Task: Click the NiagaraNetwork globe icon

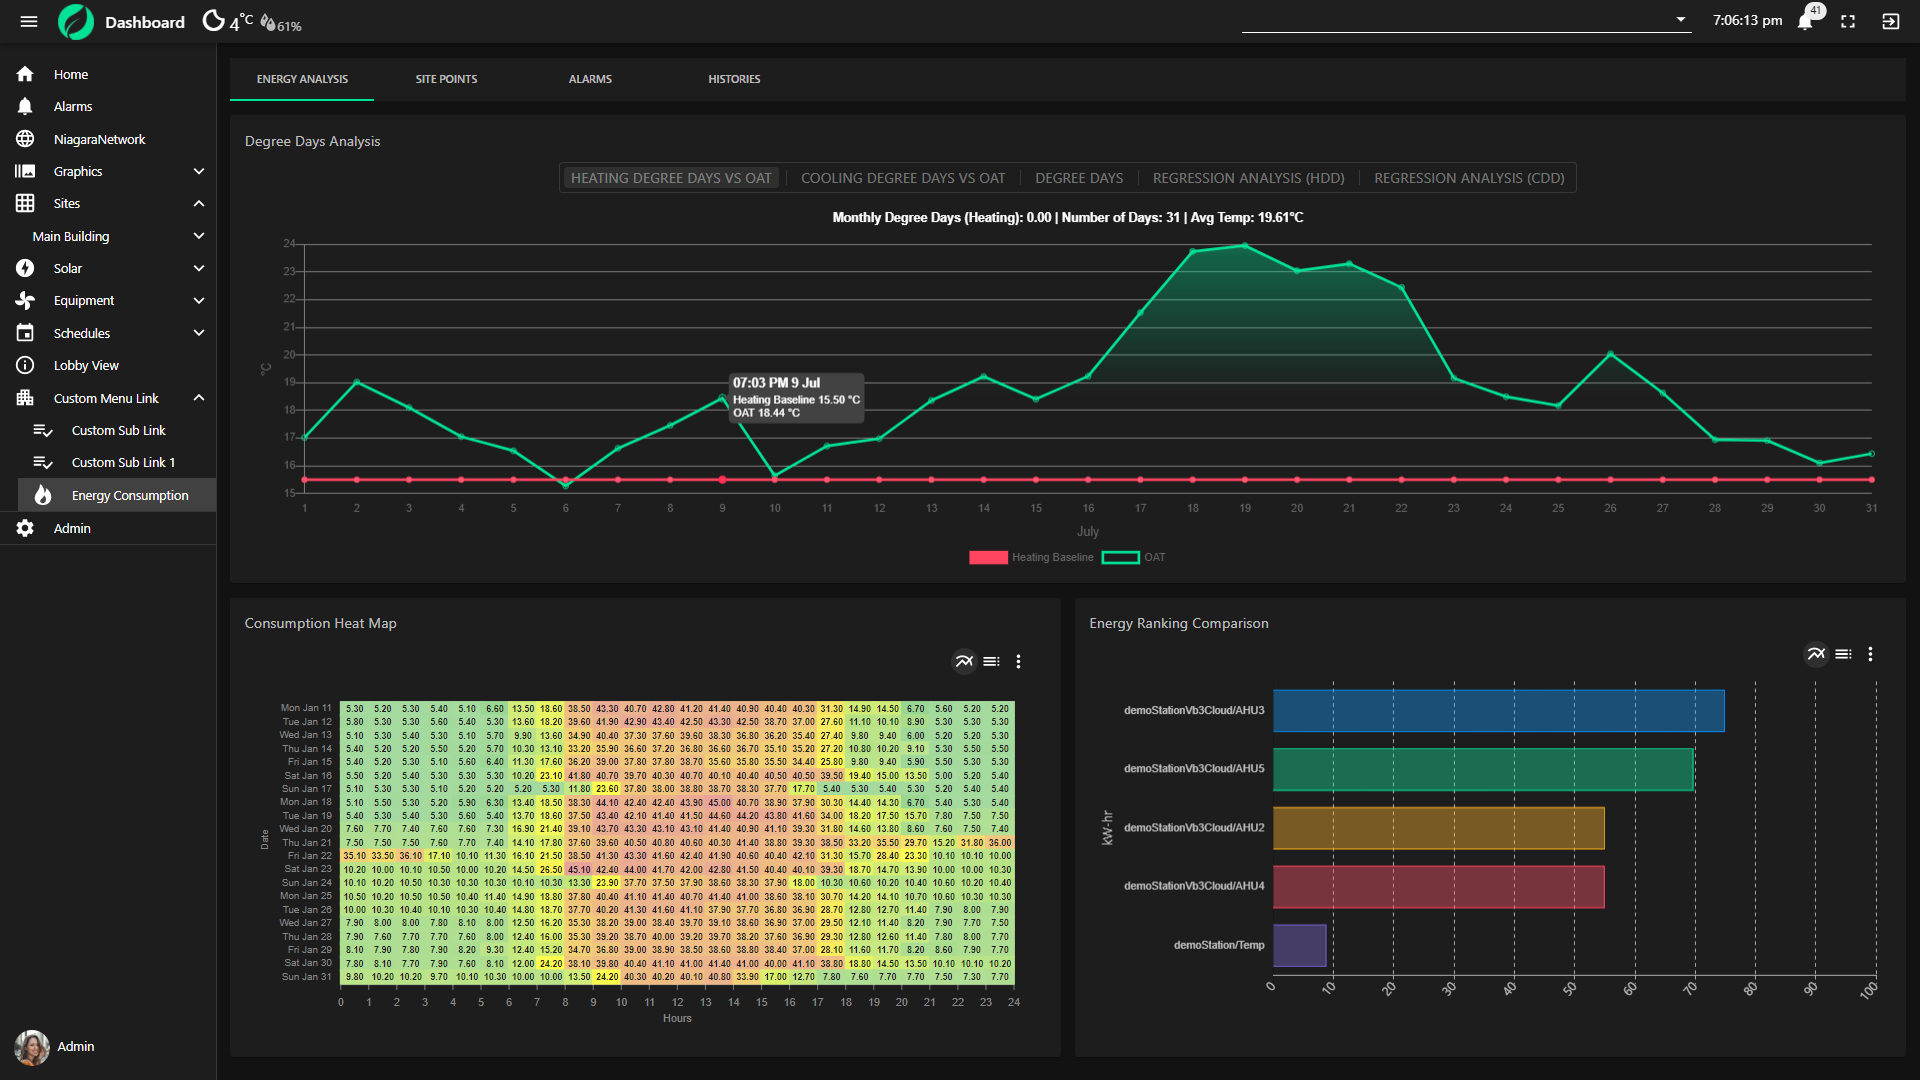Action: pyautogui.click(x=25, y=139)
